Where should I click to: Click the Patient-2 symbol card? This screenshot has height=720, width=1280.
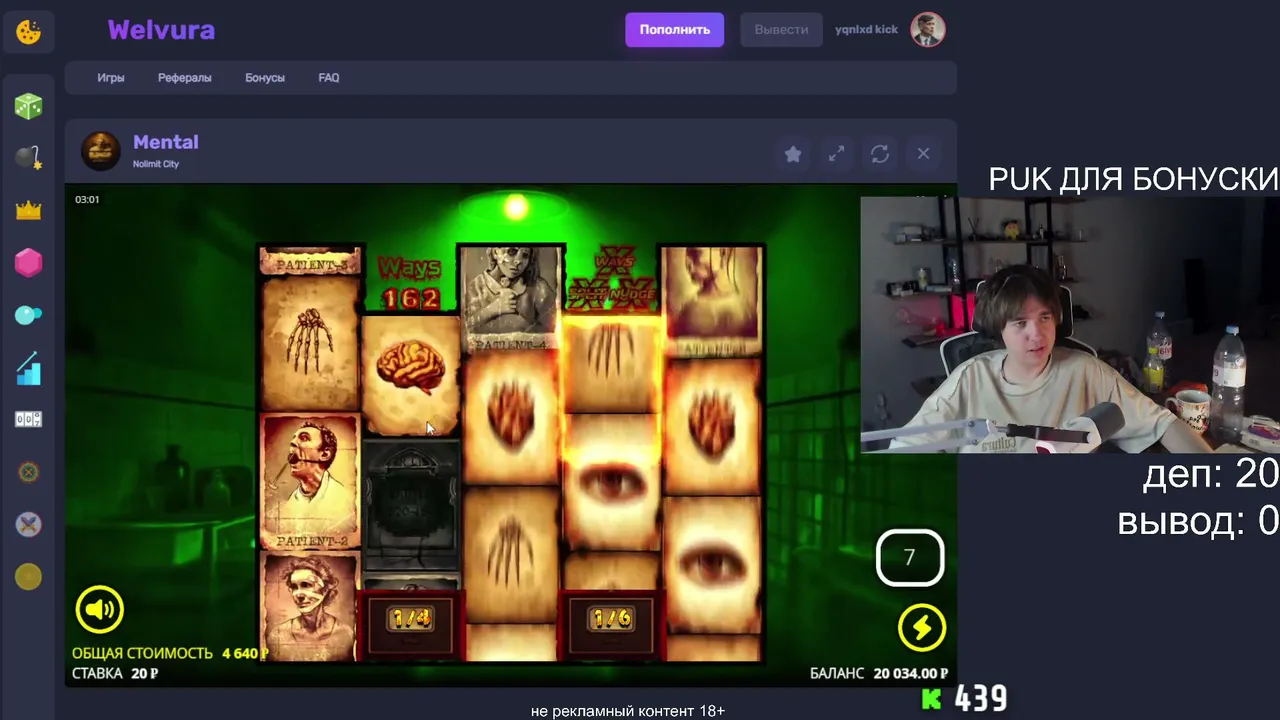click(309, 482)
